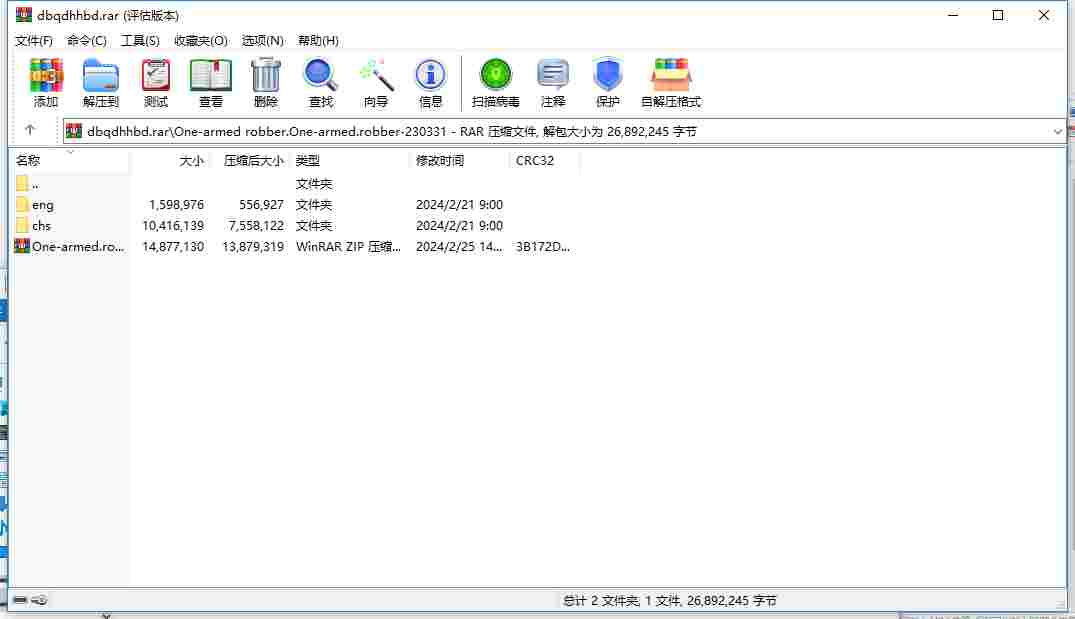The image size is (1075, 619).
Task: Show archive Info (信息) icon
Action: (x=431, y=75)
